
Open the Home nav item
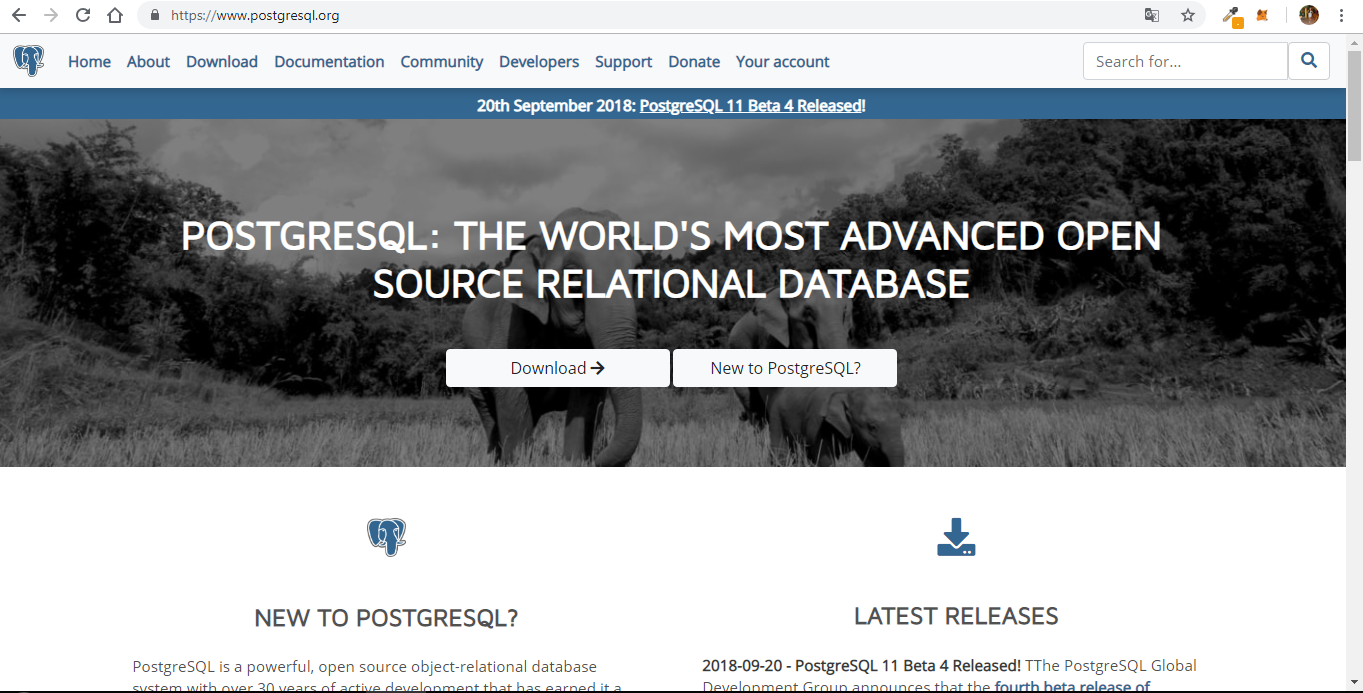[89, 62]
